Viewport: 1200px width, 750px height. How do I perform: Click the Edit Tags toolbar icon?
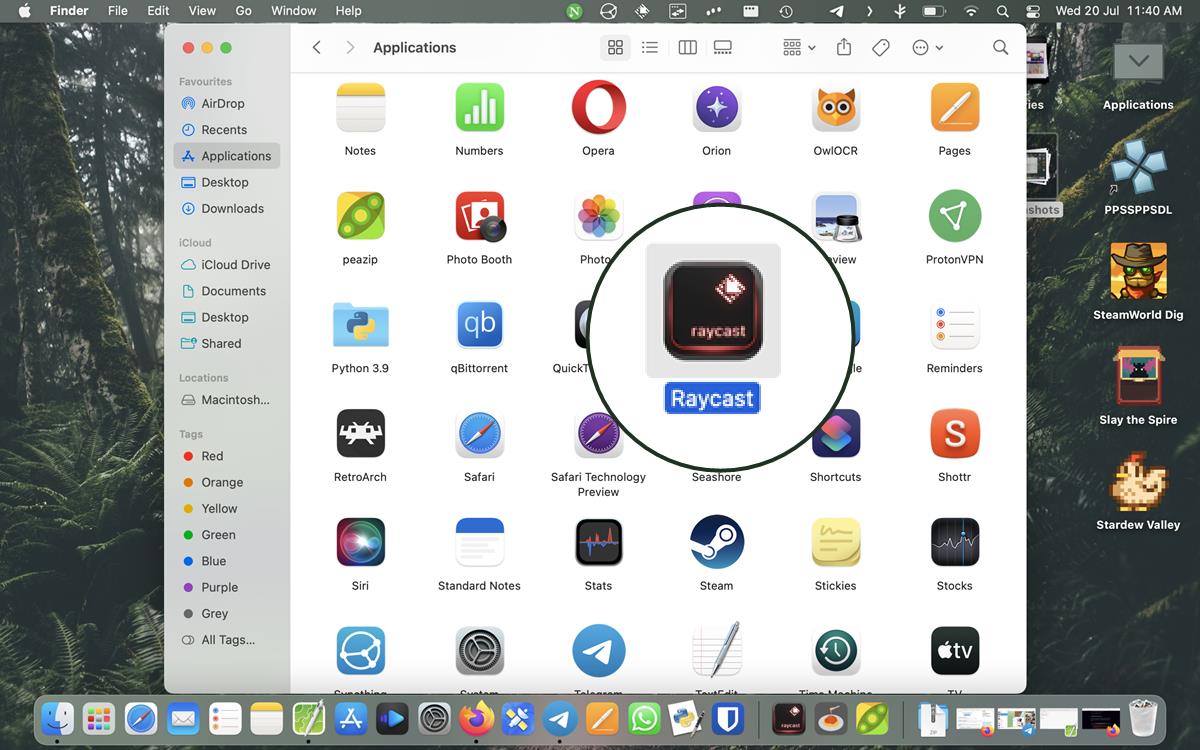881,47
